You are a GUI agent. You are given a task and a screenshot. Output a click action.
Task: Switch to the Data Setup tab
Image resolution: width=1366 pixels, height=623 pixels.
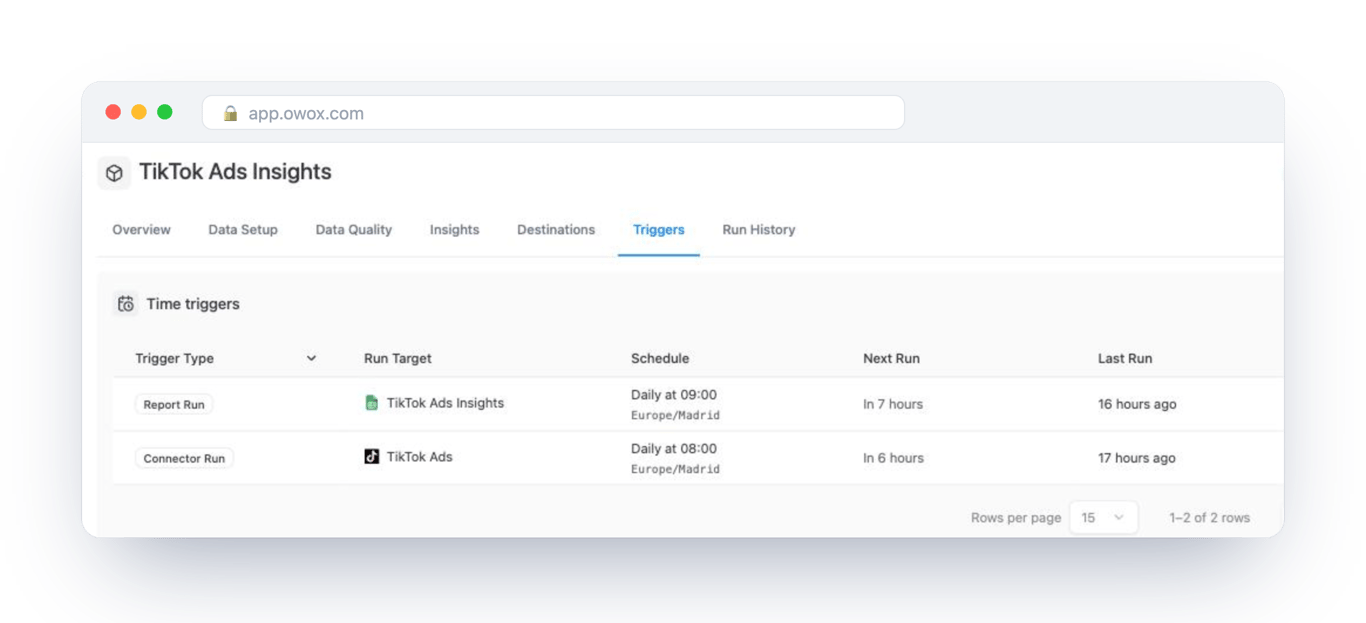[x=243, y=230]
